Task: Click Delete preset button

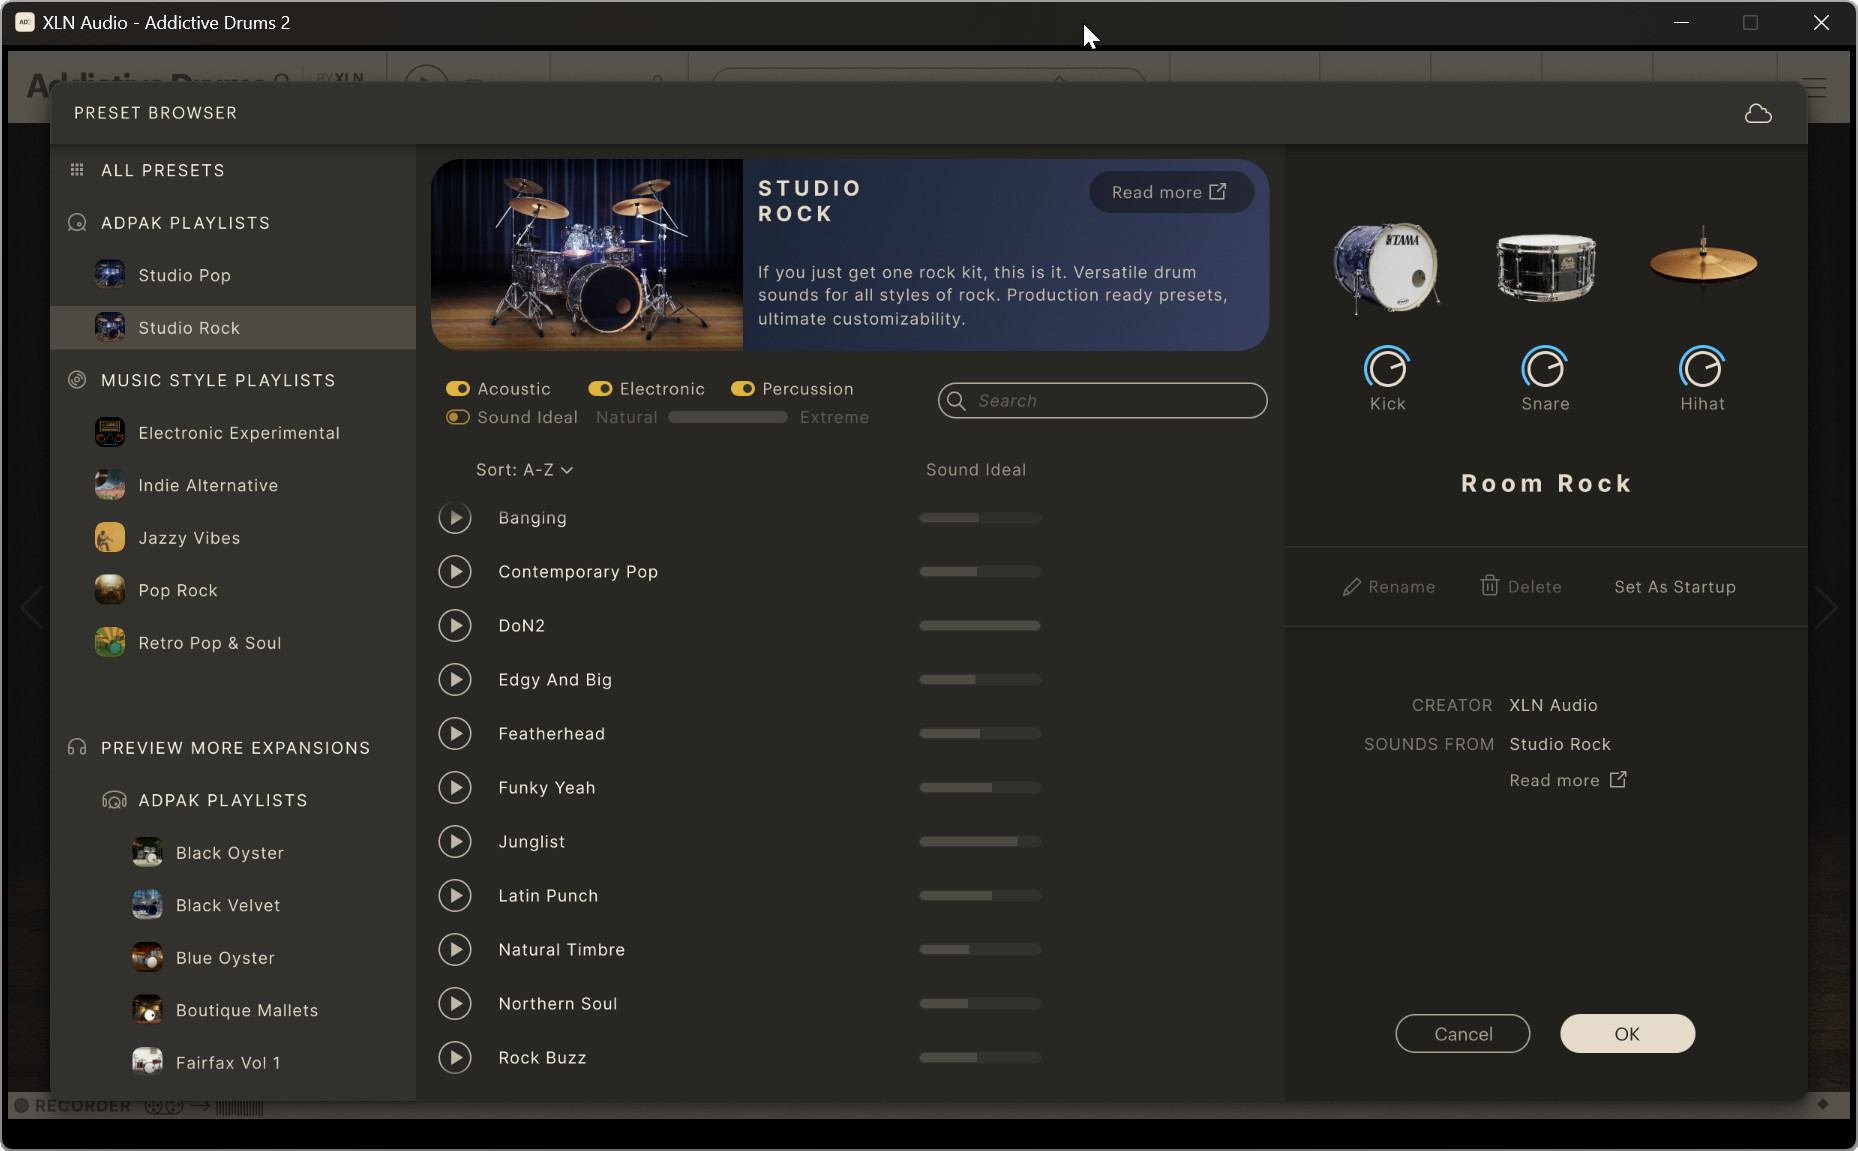Action: 1521,587
